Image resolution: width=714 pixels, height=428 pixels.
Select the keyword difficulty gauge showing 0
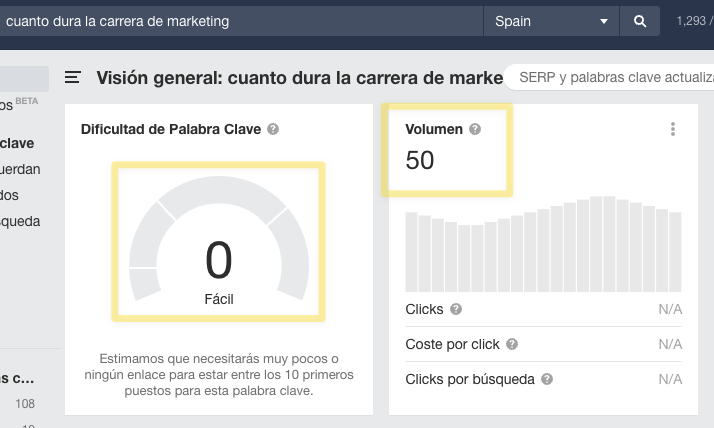(218, 243)
